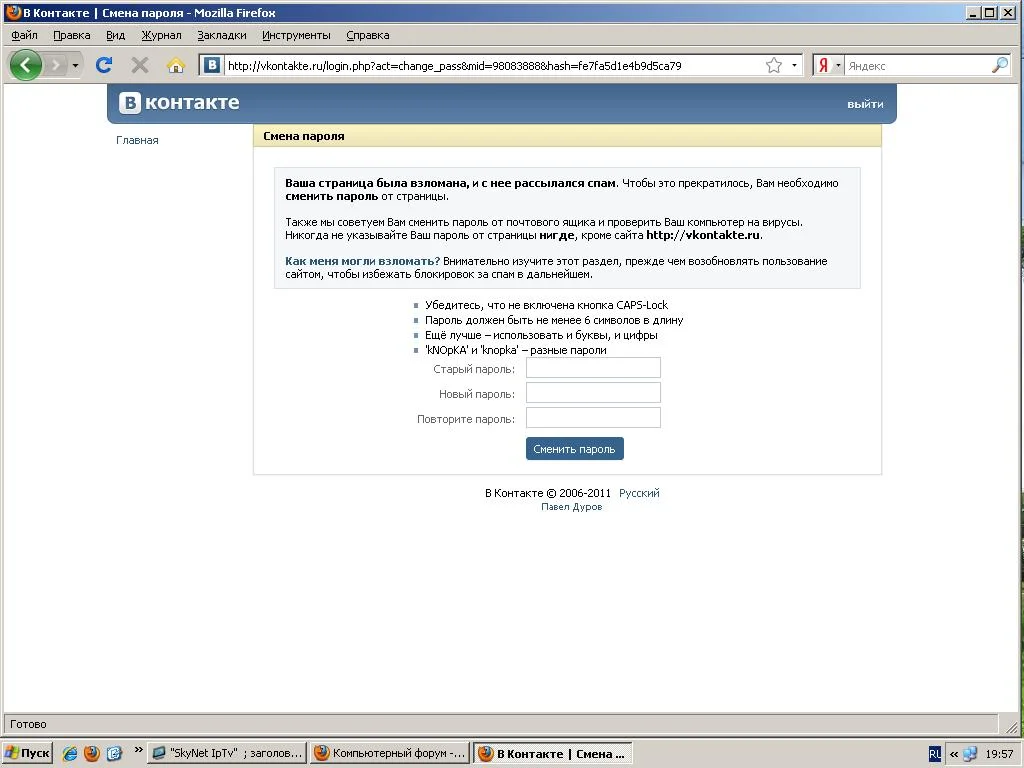Open the Пуск start menu
The width and height of the screenshot is (1024, 768).
point(27,753)
